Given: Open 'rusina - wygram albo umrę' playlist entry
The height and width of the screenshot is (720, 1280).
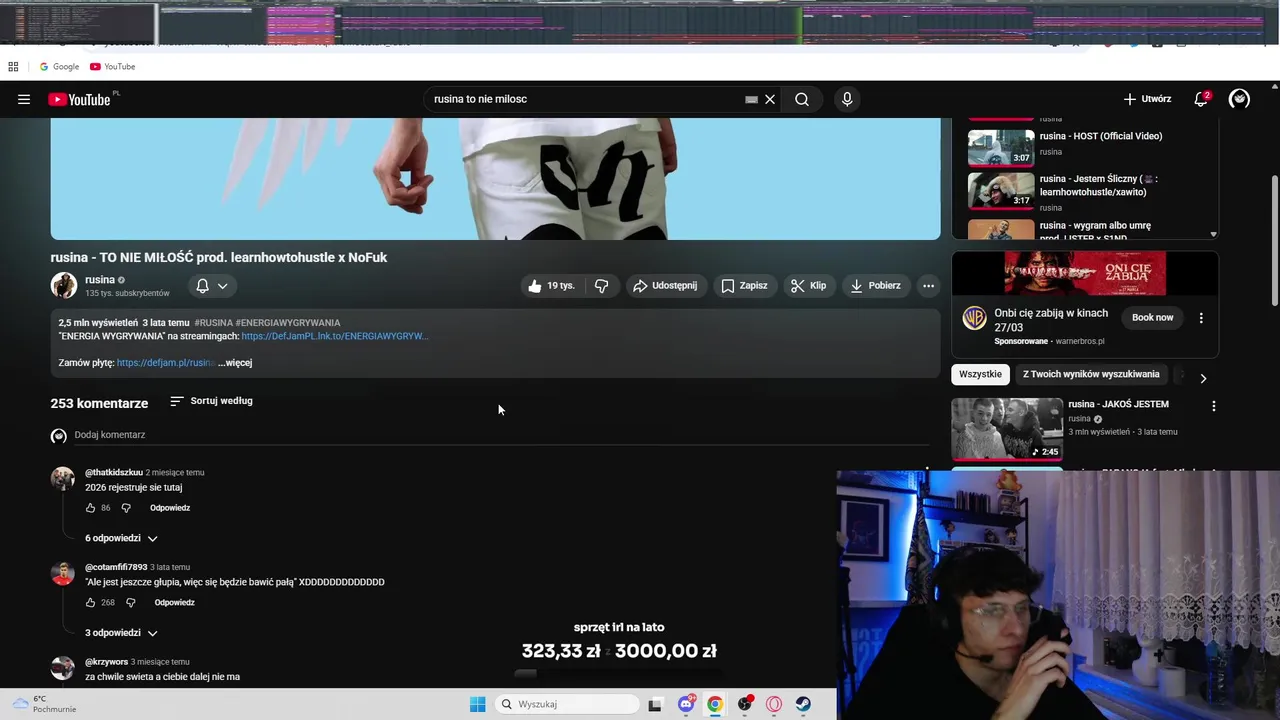Looking at the screenshot, I should [1085, 229].
